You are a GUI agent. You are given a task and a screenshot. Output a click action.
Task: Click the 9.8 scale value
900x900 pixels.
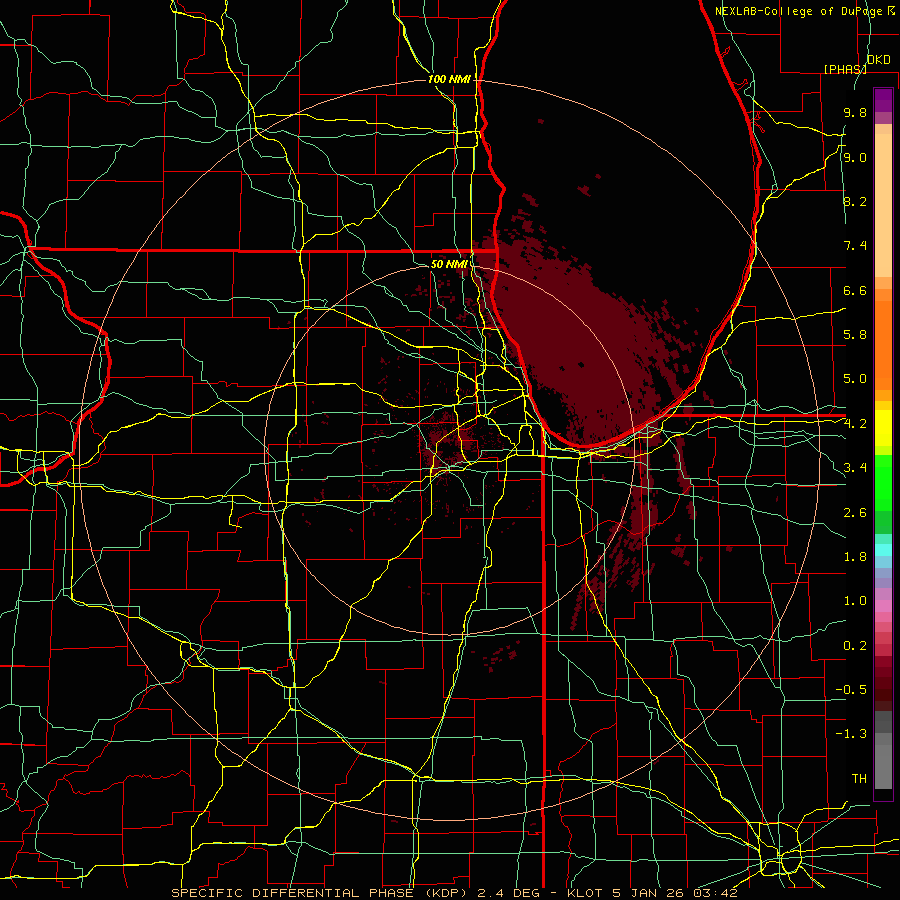click(855, 112)
